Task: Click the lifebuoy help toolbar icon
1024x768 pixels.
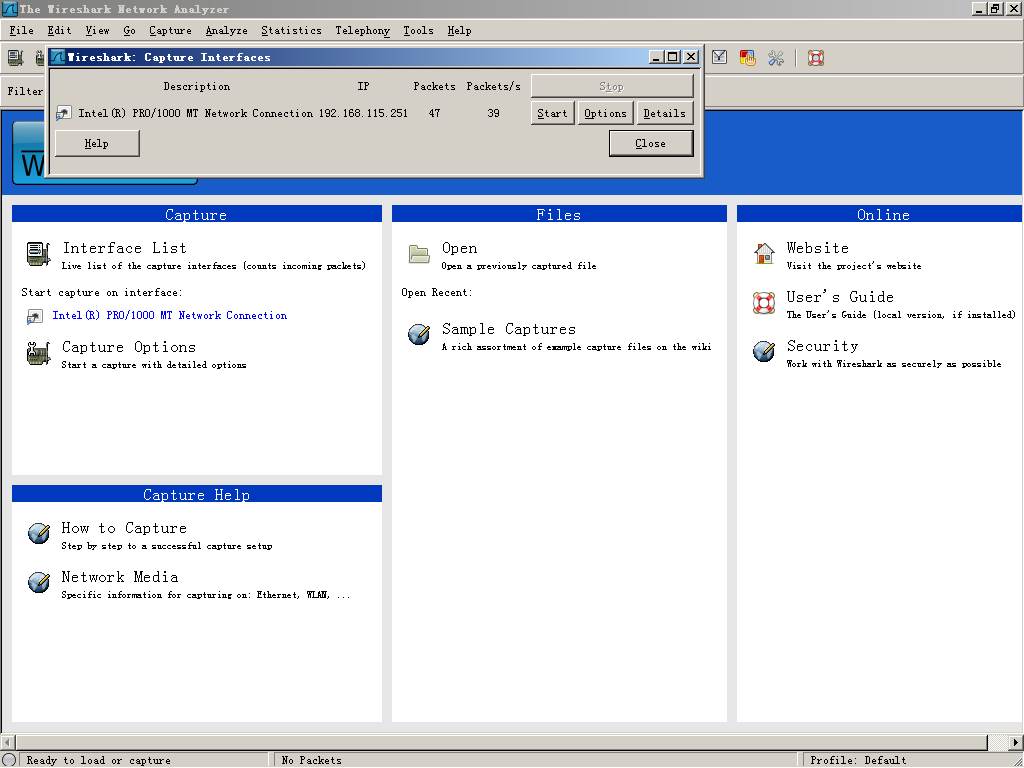Action: (816, 58)
